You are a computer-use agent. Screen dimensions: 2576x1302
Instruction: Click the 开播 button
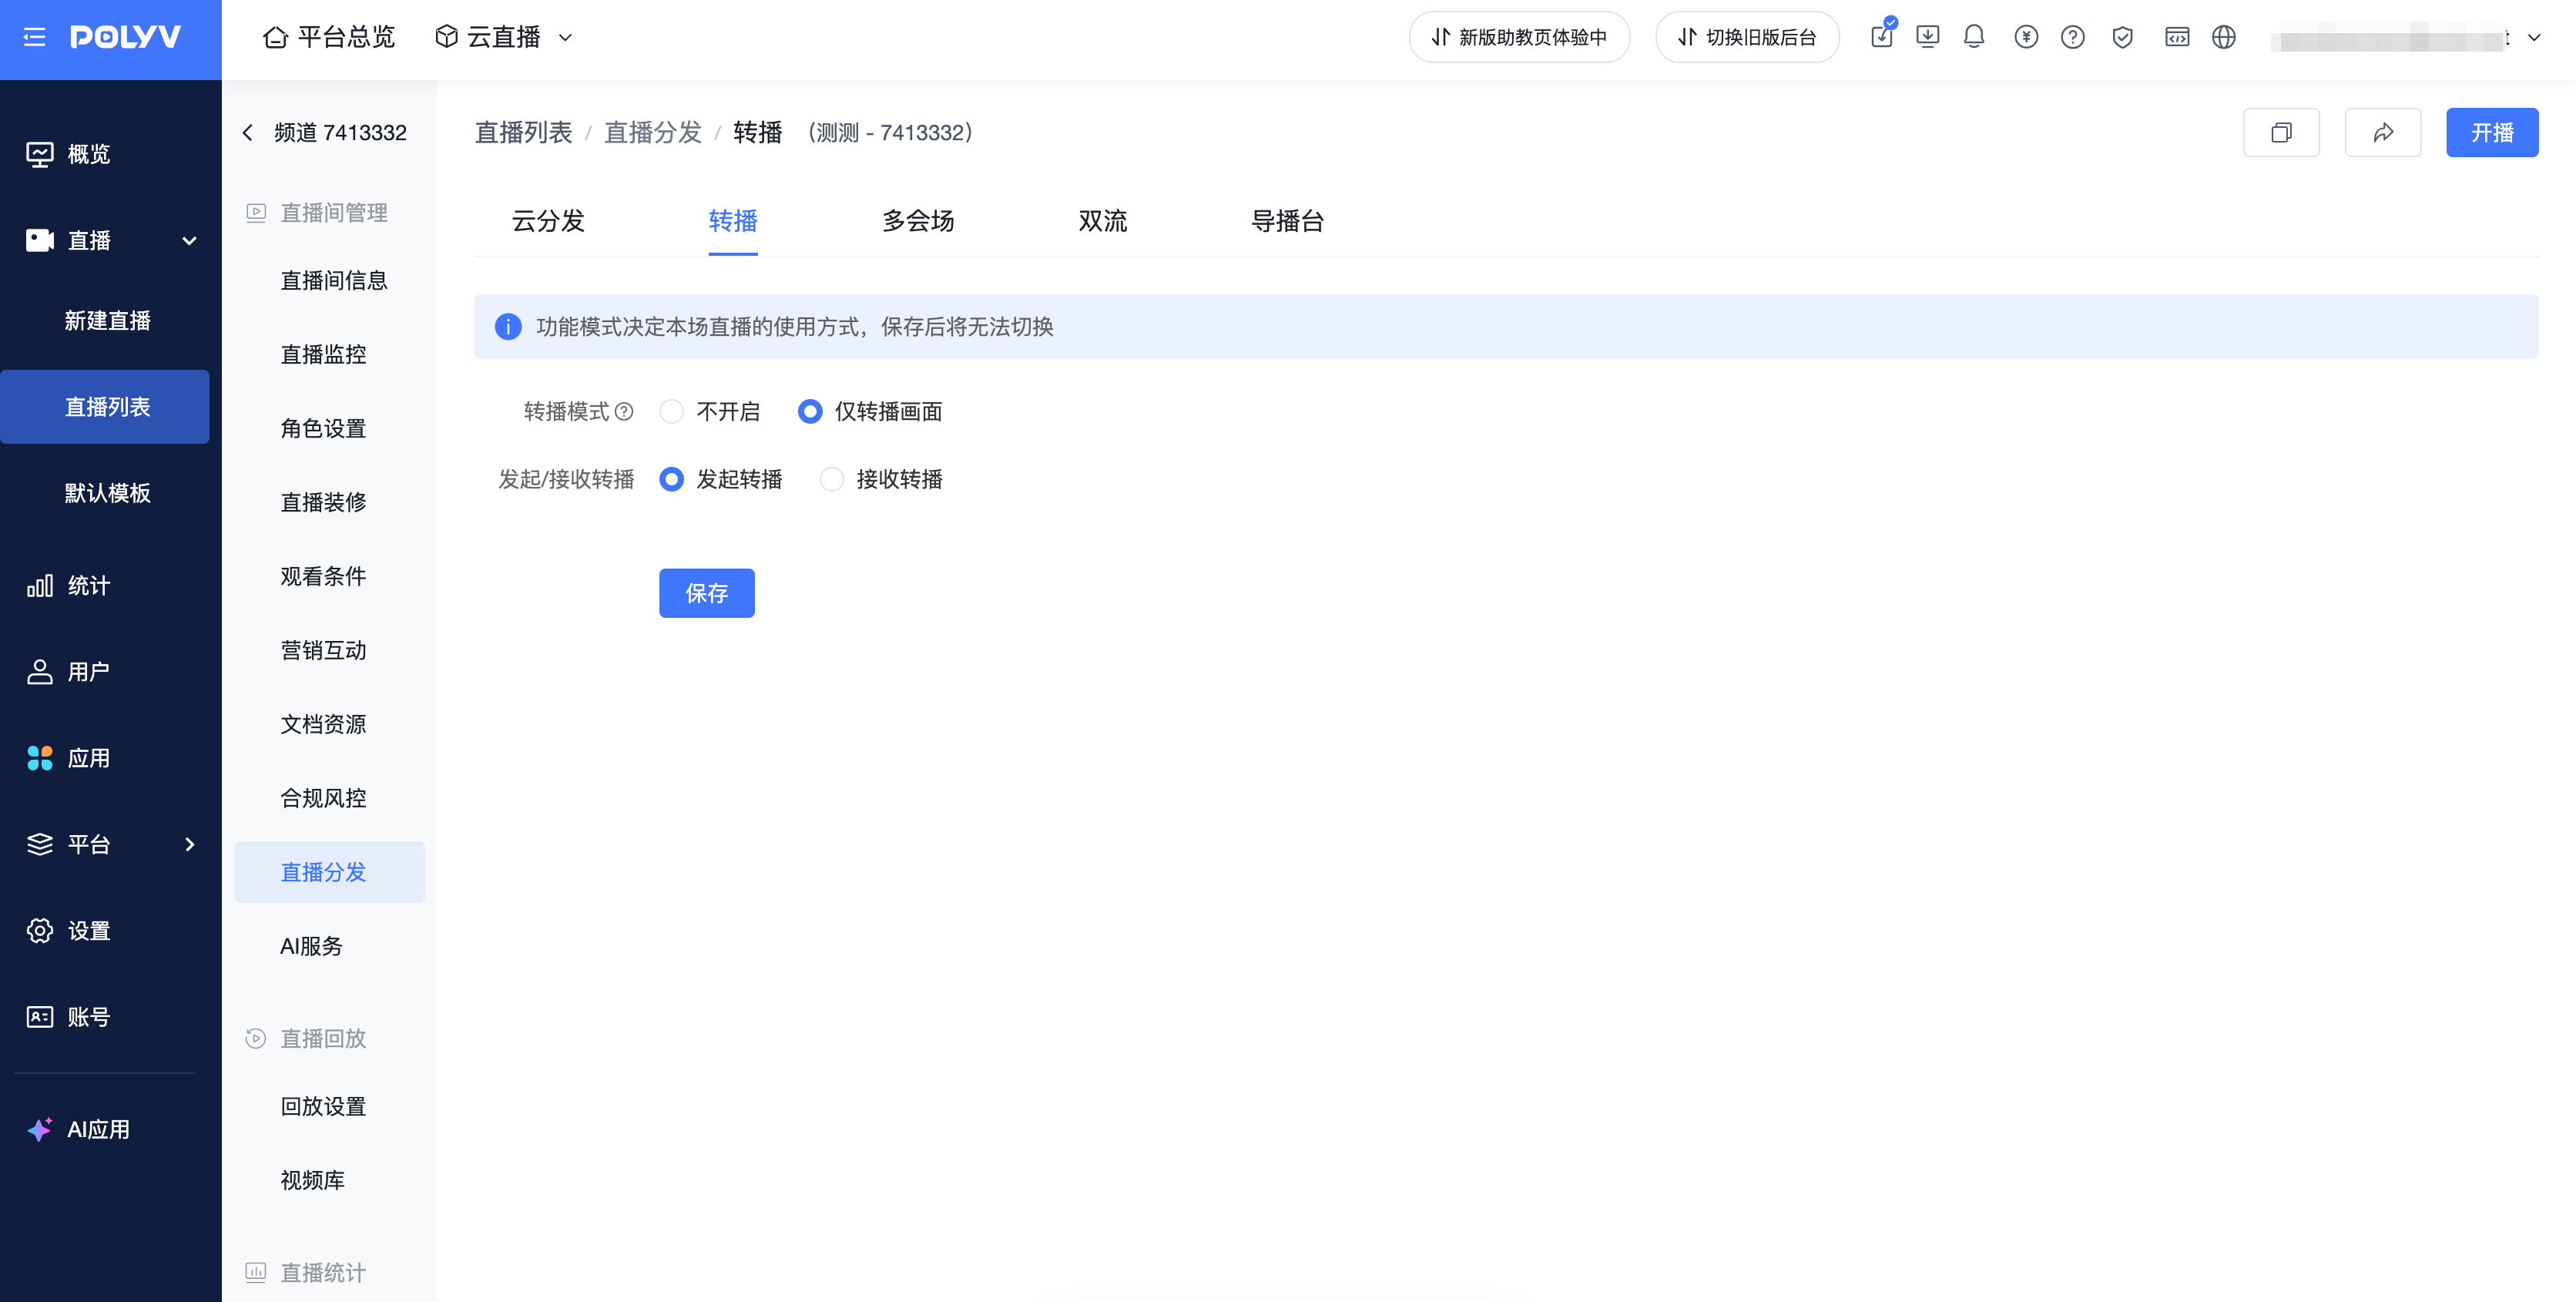(x=2492, y=132)
